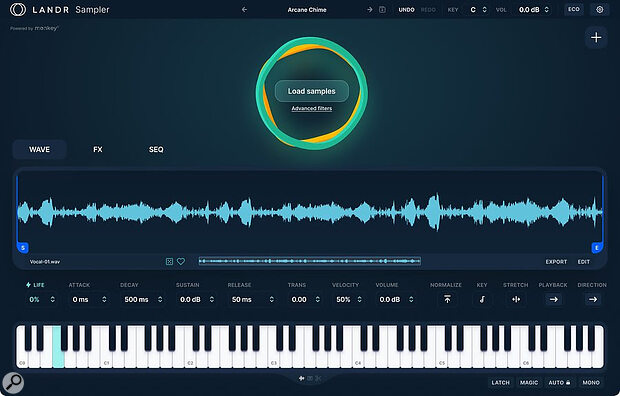Image resolution: width=620 pixels, height=396 pixels.
Task: Go to the previous preset arrow
Action: coord(244,9)
